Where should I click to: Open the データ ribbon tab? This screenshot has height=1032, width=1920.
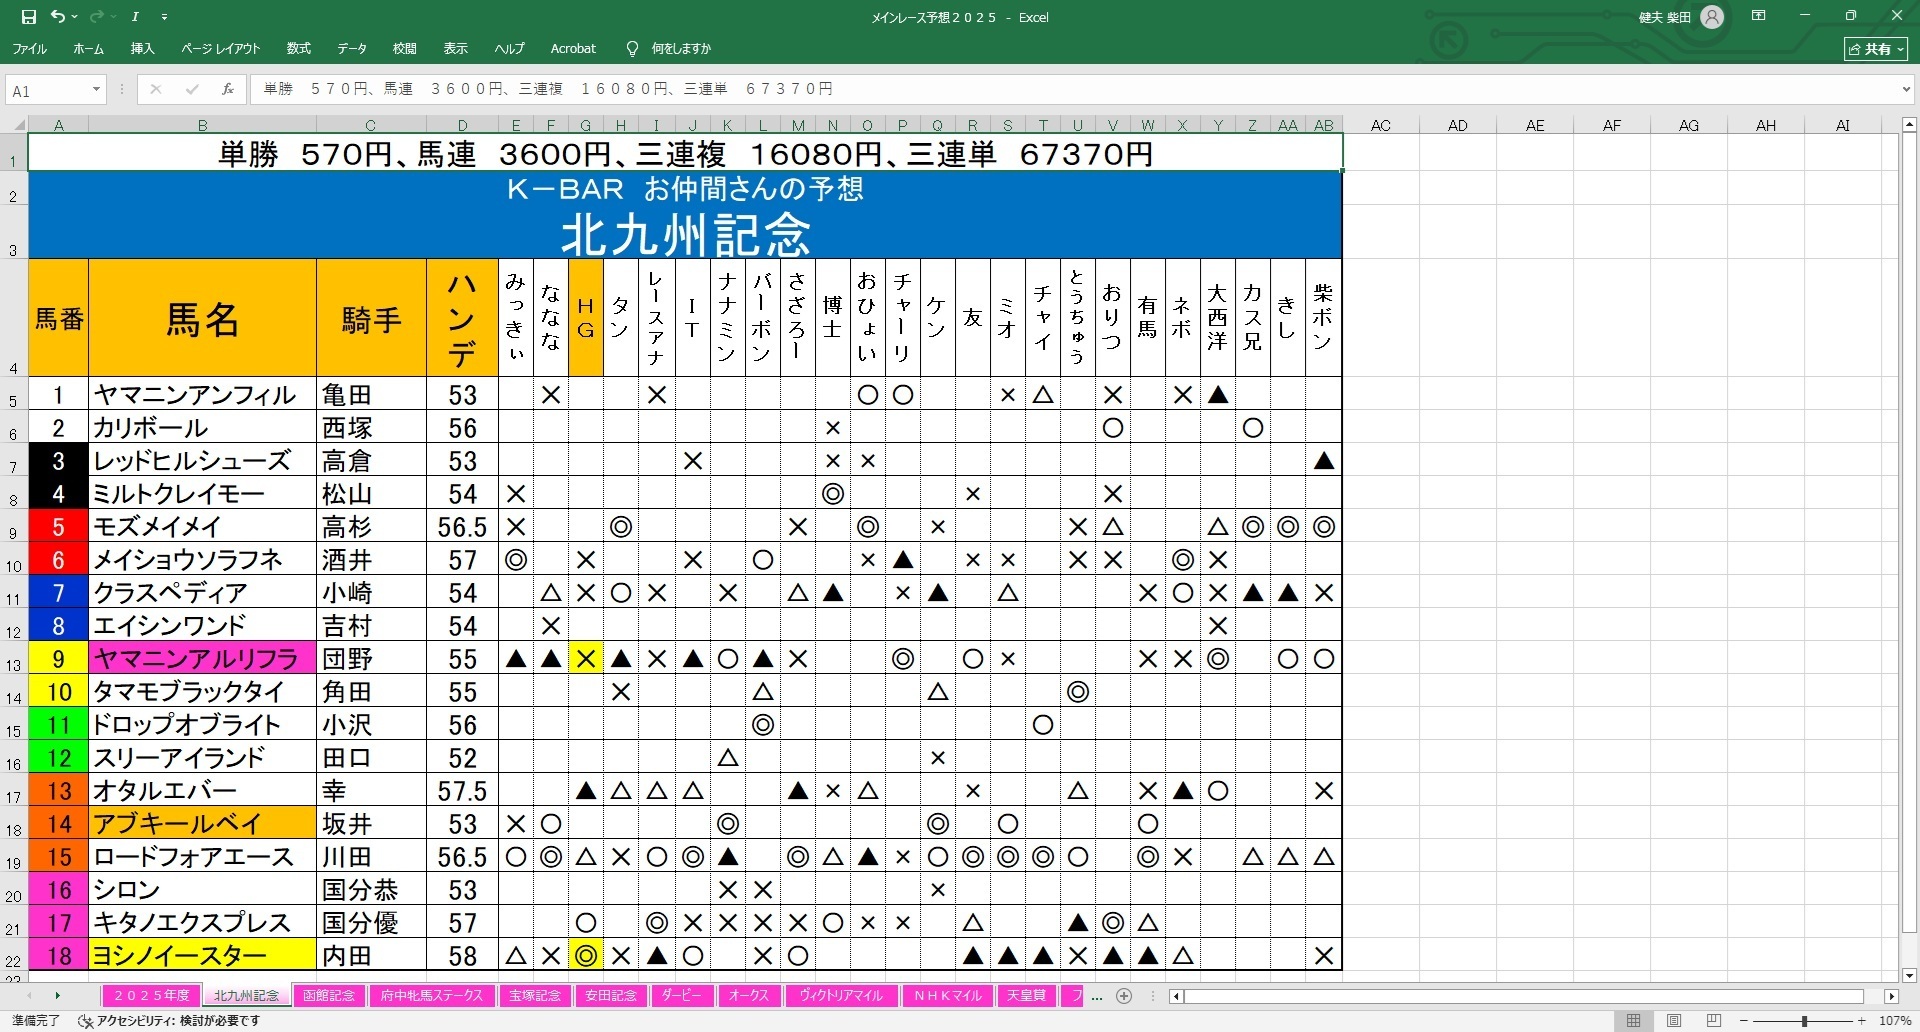pyautogui.click(x=351, y=48)
